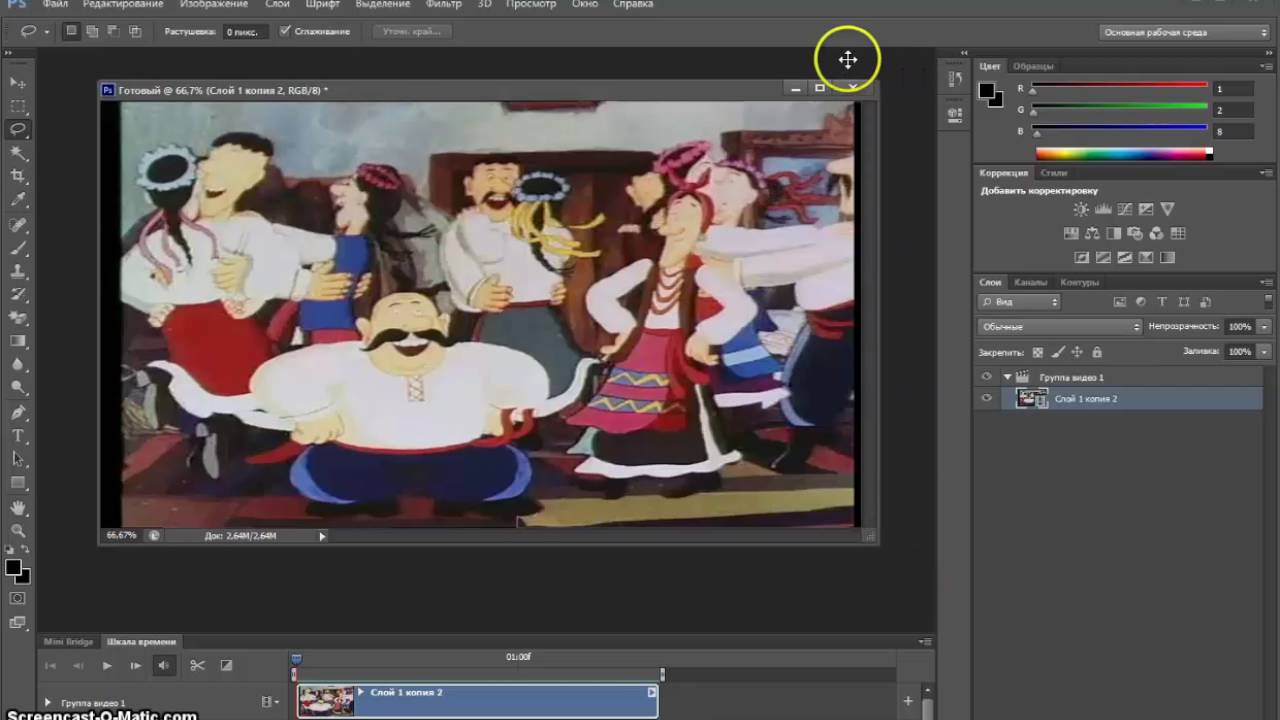Open the blend mode dropdown Обычные
Screen dimensions: 1280x720
click(1060, 326)
